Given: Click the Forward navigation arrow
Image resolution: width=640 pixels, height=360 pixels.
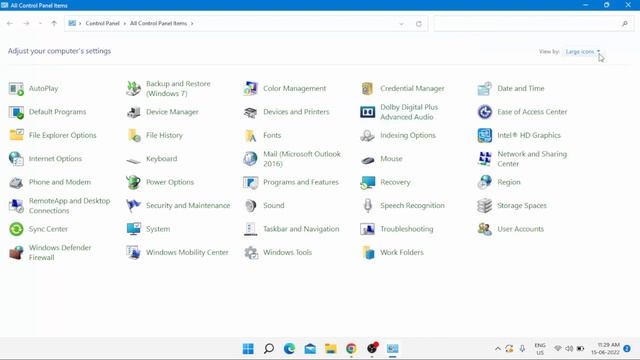Looking at the screenshot, I should click(26, 24).
